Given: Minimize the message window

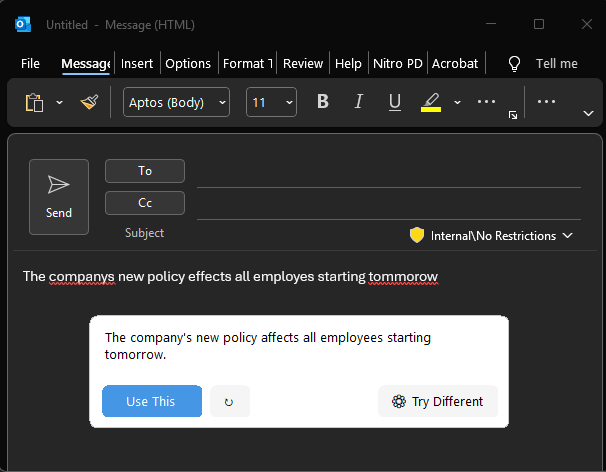Looking at the screenshot, I should pos(491,24).
